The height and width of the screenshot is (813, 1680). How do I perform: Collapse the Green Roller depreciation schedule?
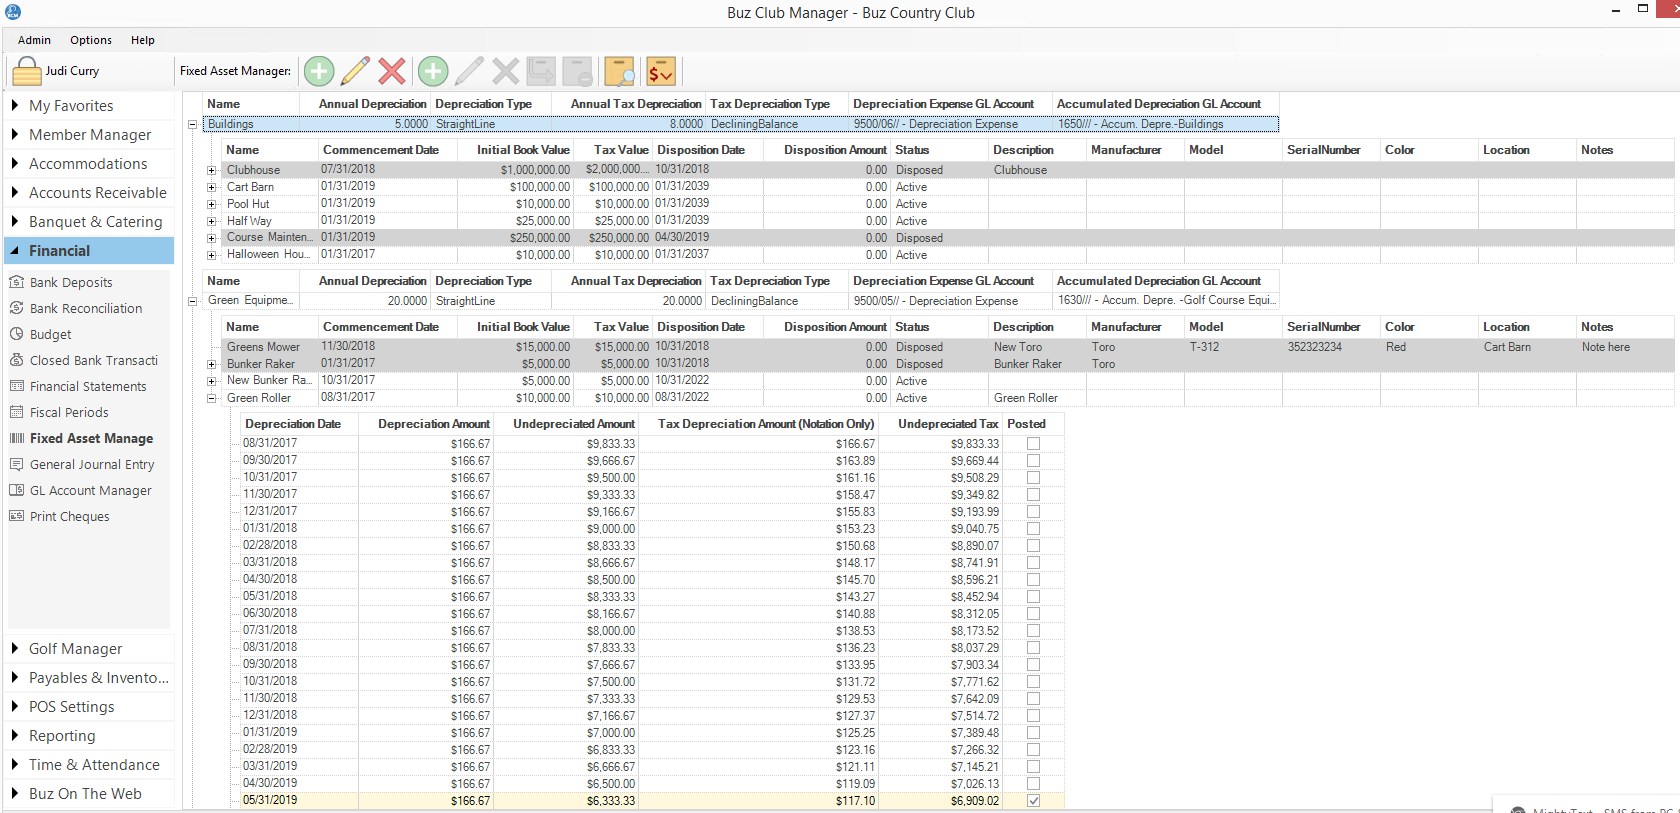tap(212, 398)
